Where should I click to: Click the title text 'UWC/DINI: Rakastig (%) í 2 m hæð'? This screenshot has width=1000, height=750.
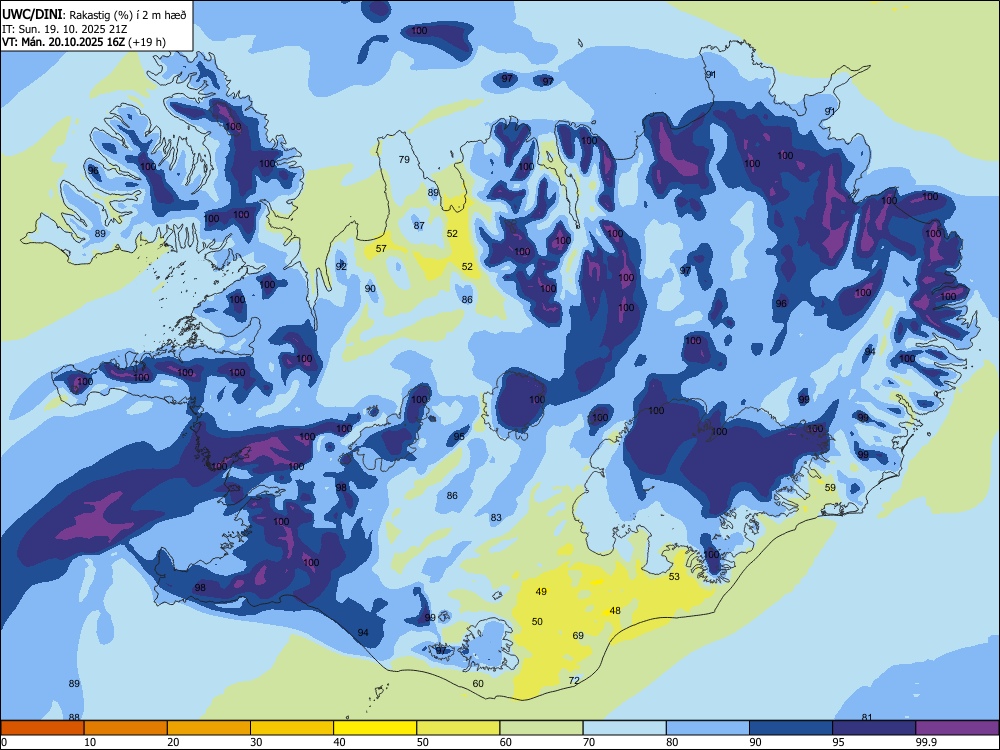click(94, 14)
